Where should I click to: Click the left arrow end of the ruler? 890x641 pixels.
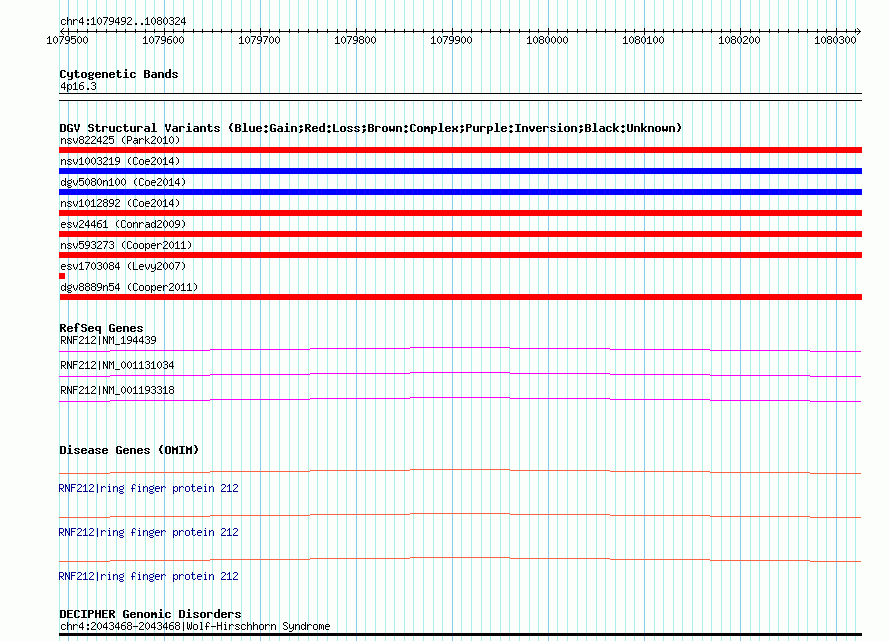coord(62,31)
